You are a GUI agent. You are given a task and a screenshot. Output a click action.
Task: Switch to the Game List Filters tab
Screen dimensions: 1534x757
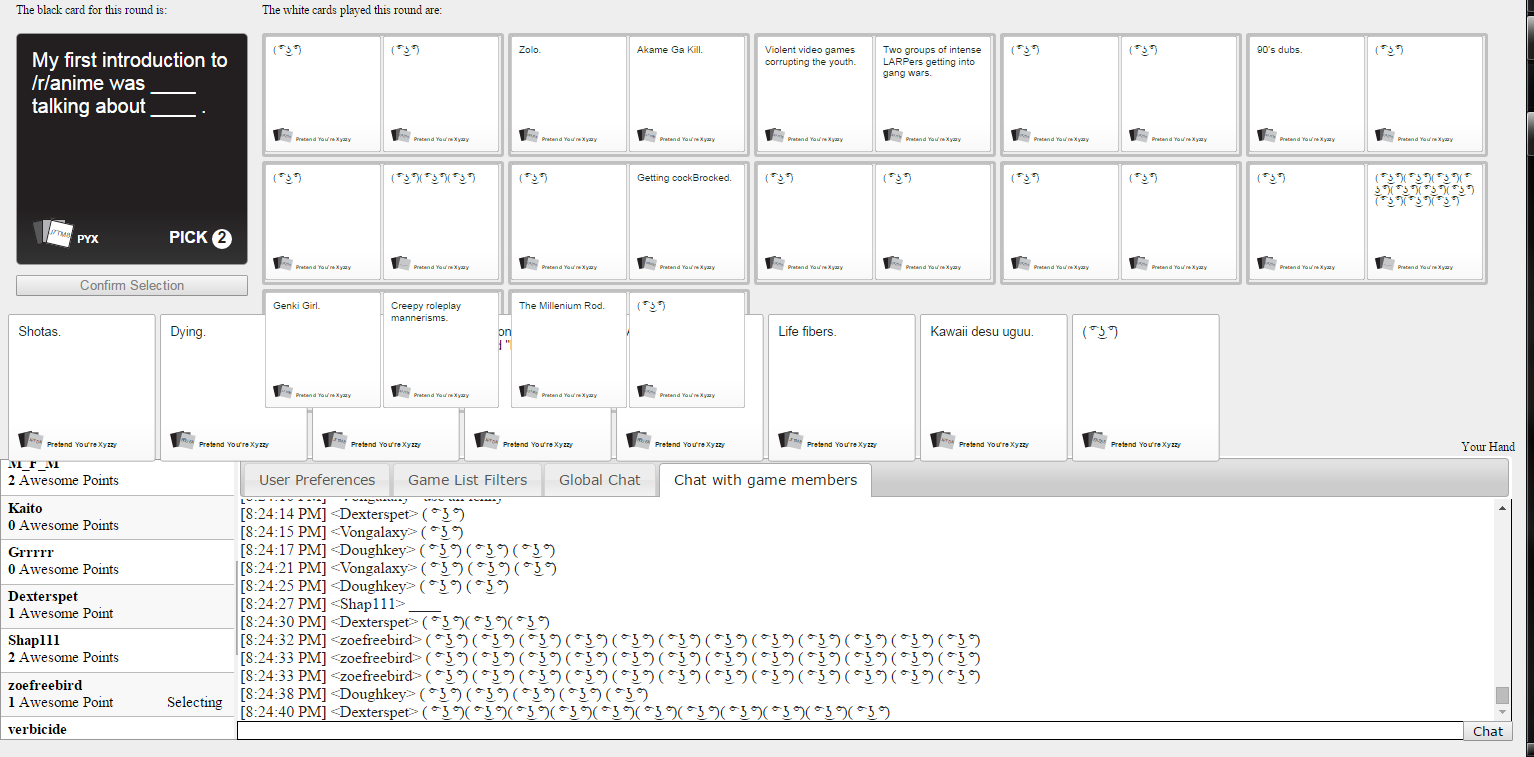pyautogui.click(x=467, y=480)
